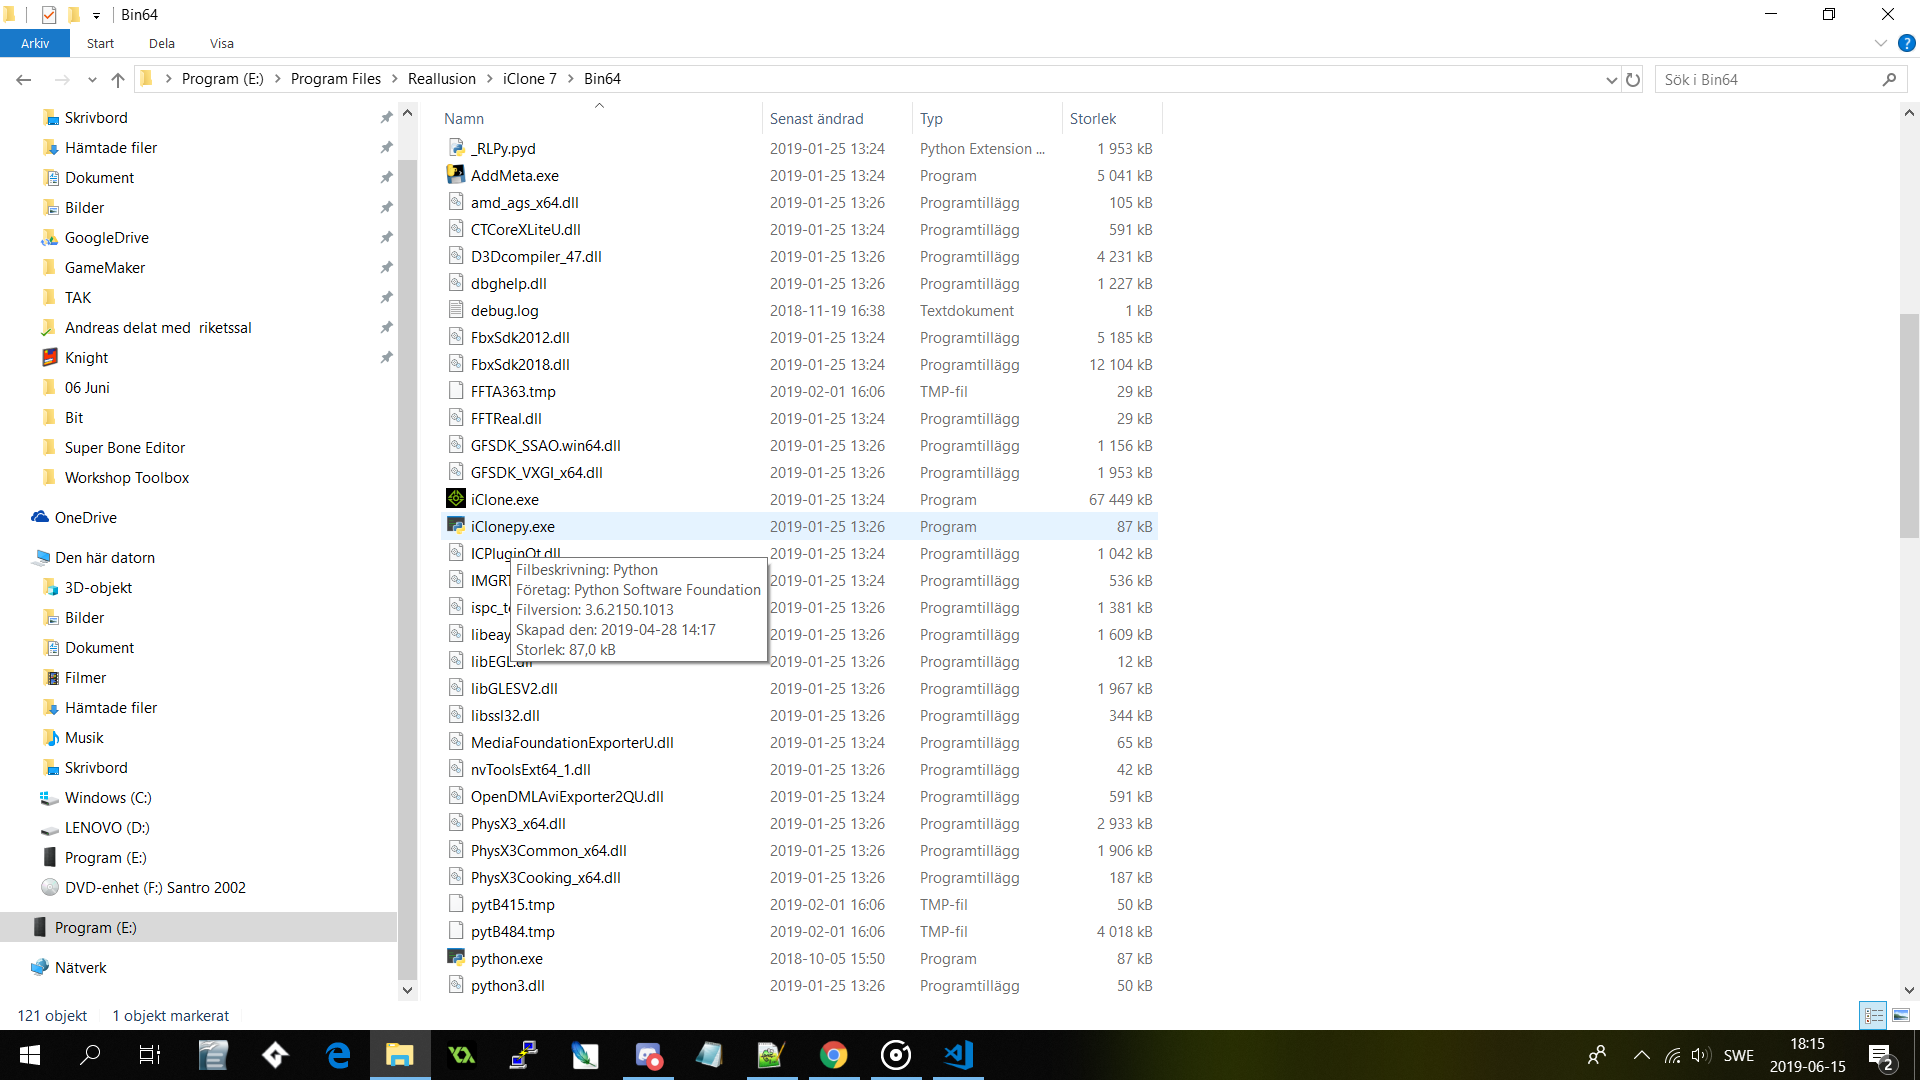Open Skrivbord in quick access
The width and height of the screenshot is (1920, 1080).
point(96,117)
